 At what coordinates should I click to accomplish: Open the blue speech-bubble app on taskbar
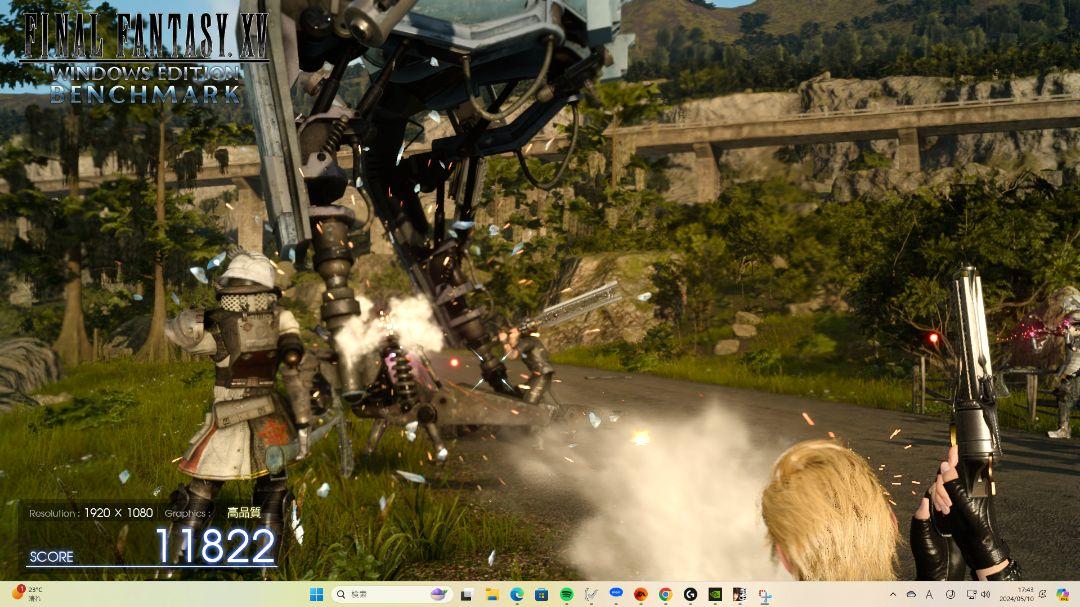(616, 594)
